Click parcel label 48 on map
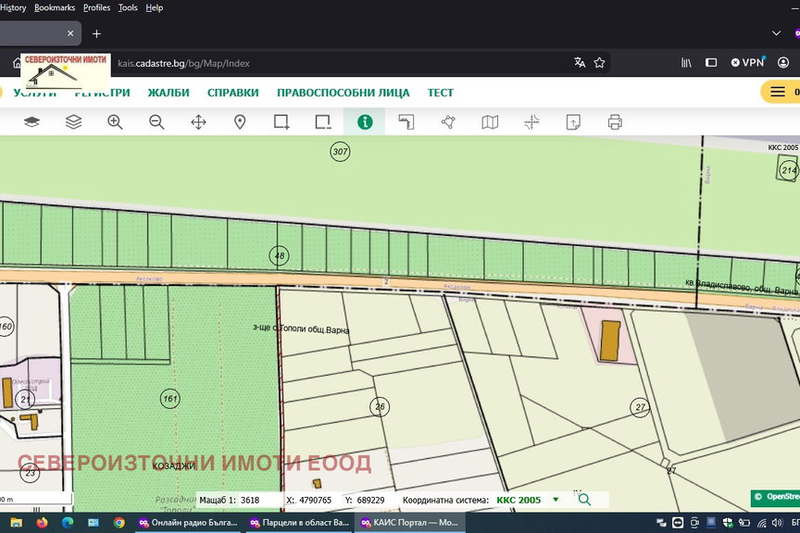Viewport: 800px width, 533px height. tap(279, 256)
